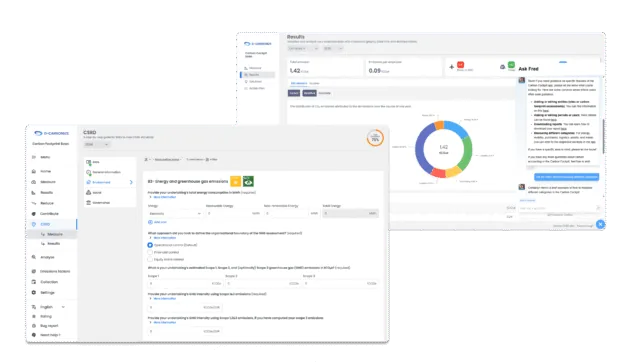Open Contribute leaf icon in sidebar
Image resolution: width=640 pixels, height=364 pixels.
point(34,214)
